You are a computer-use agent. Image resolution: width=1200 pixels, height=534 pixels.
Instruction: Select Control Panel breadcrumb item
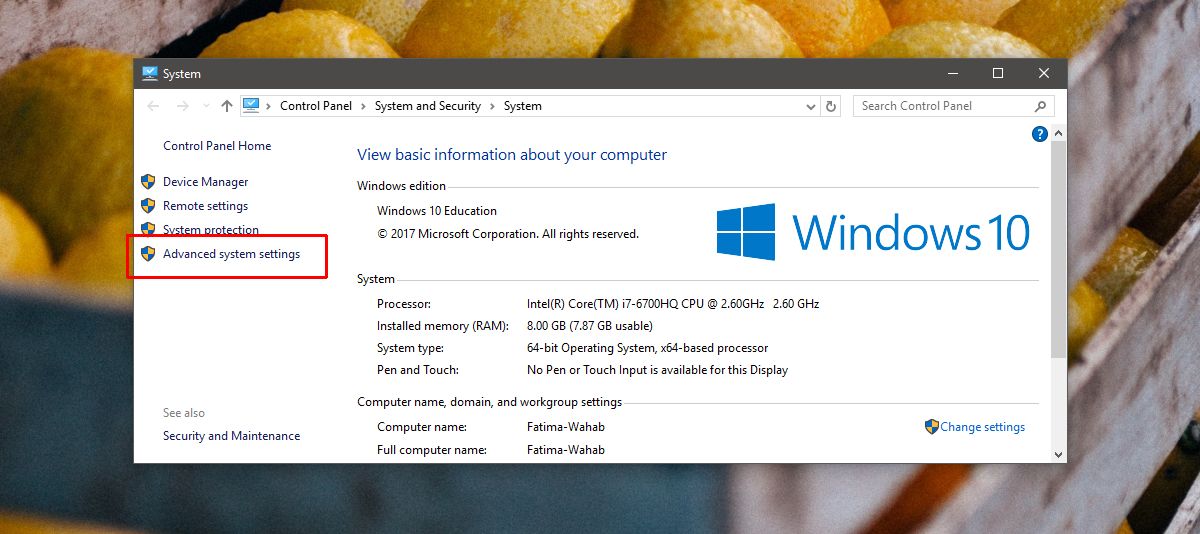pyautogui.click(x=316, y=106)
